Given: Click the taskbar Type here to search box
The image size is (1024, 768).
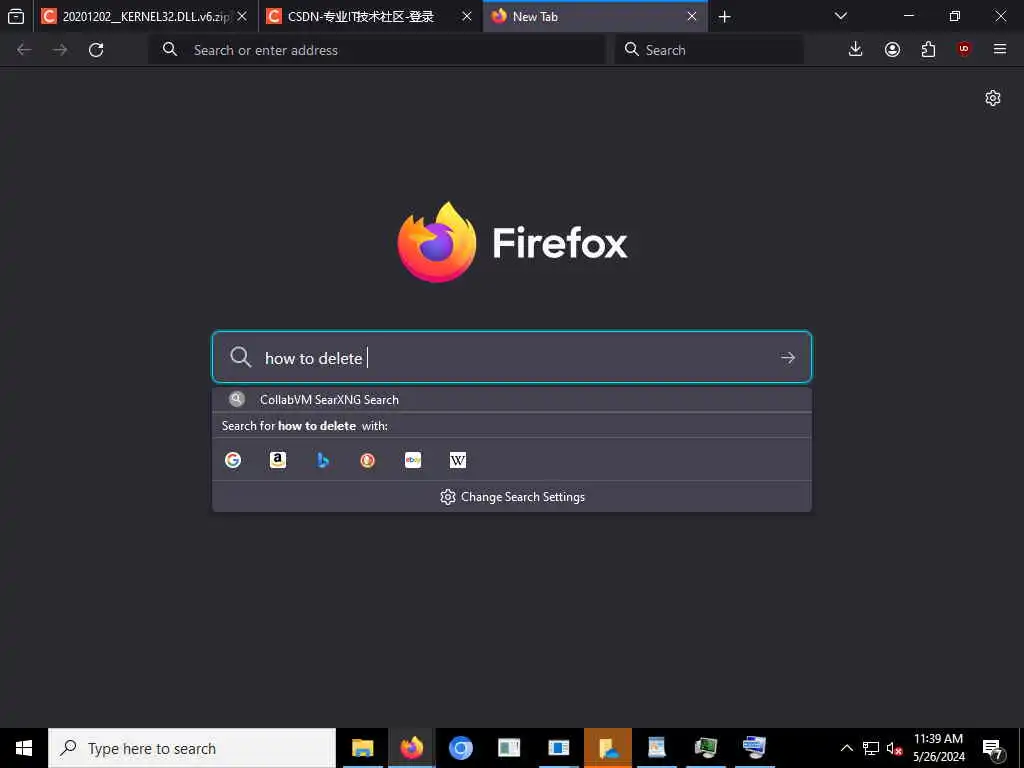Looking at the screenshot, I should coord(192,748).
